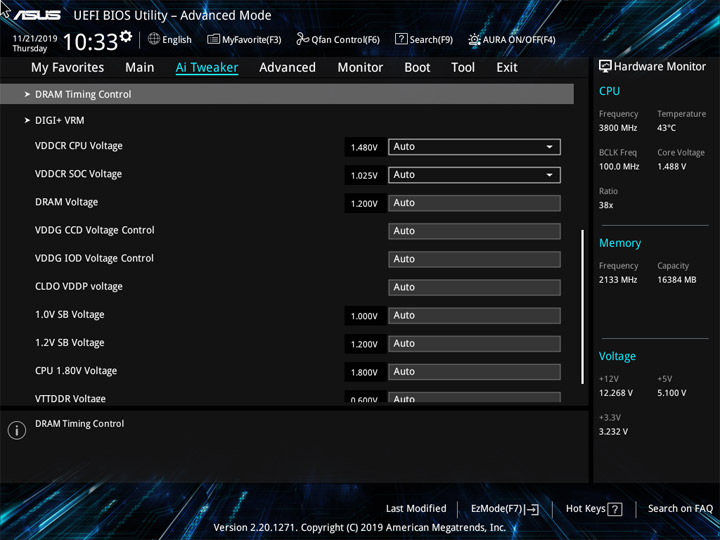Click the ASUS logo

(37, 15)
